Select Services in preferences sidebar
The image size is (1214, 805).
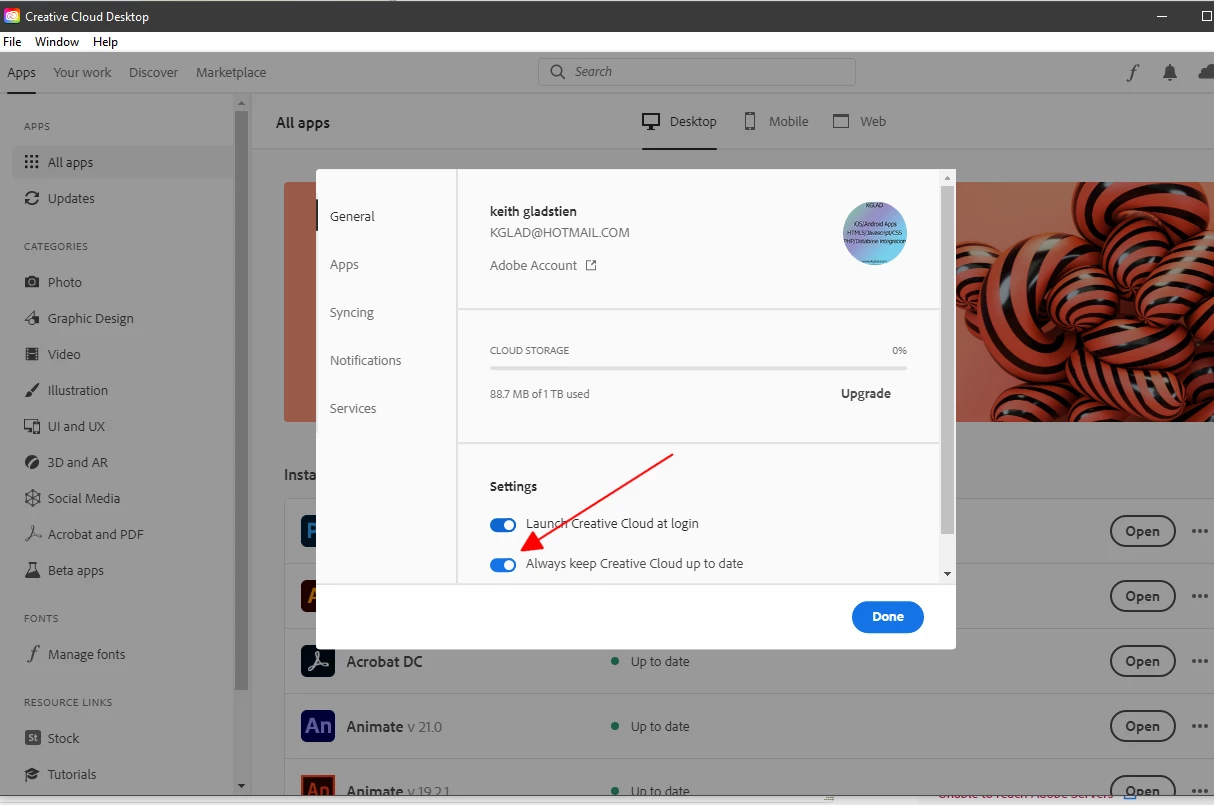pyautogui.click(x=353, y=408)
